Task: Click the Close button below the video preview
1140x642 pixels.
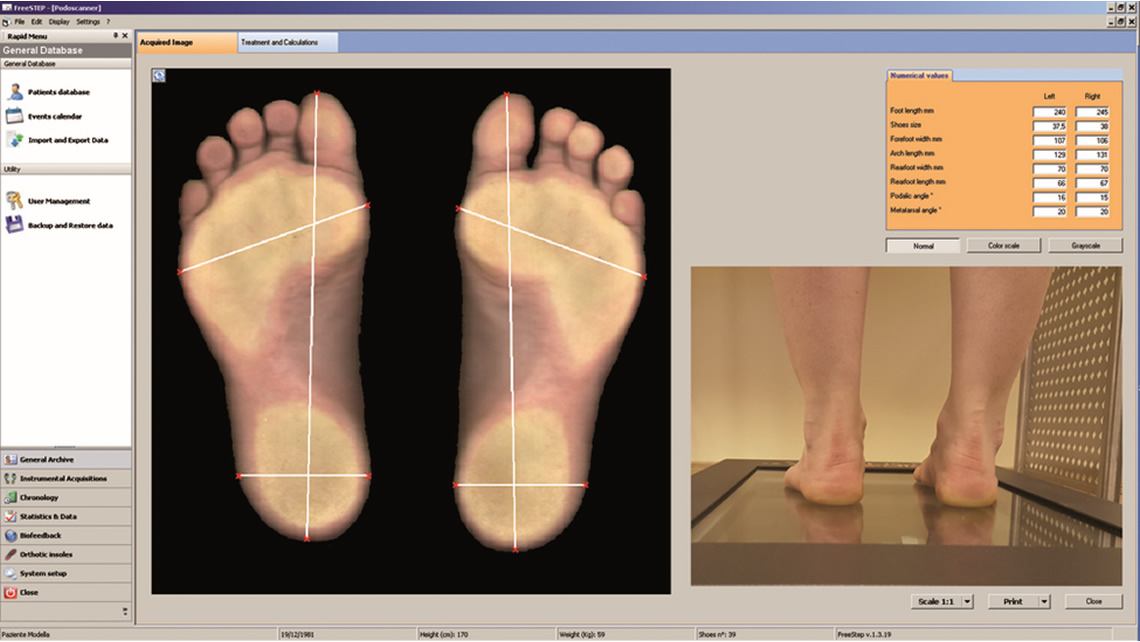Action: pyautogui.click(x=1093, y=601)
